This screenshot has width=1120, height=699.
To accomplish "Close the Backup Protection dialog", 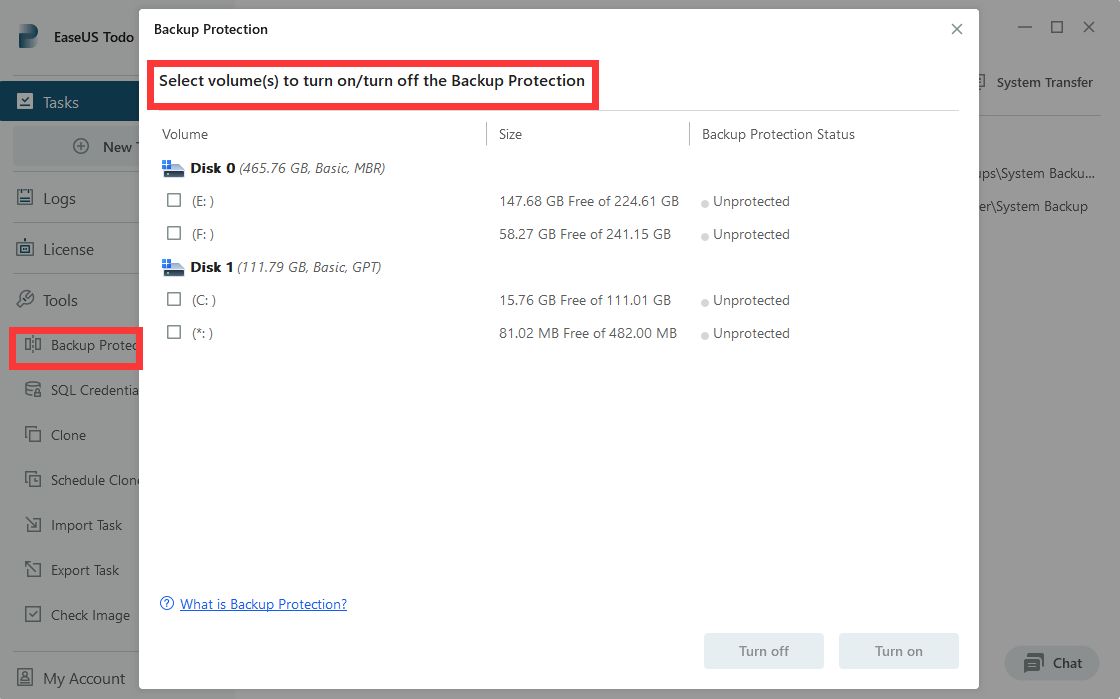I will pyautogui.click(x=957, y=29).
